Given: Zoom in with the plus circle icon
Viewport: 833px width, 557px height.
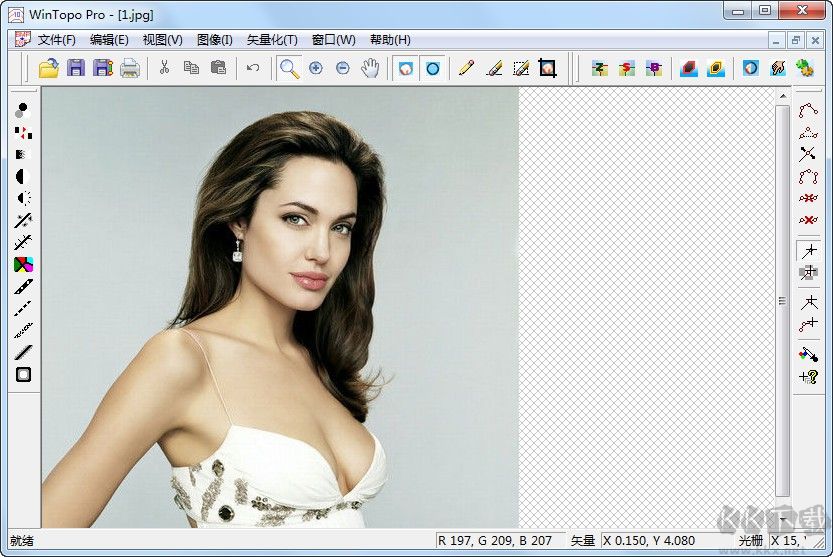Looking at the screenshot, I should pos(316,68).
